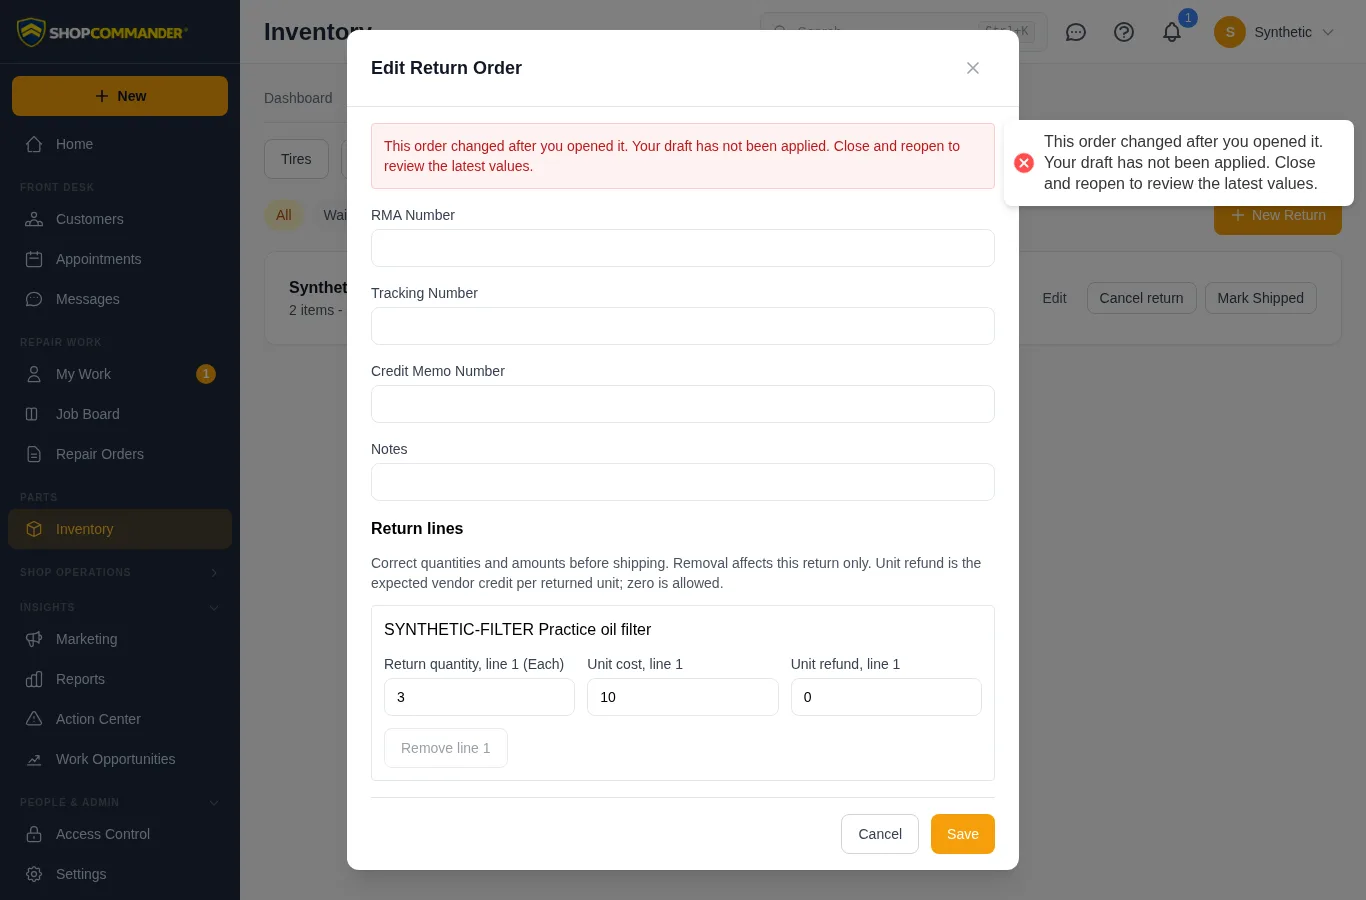This screenshot has width=1366, height=900.
Task: Focus the Notes field
Action: click(x=683, y=482)
